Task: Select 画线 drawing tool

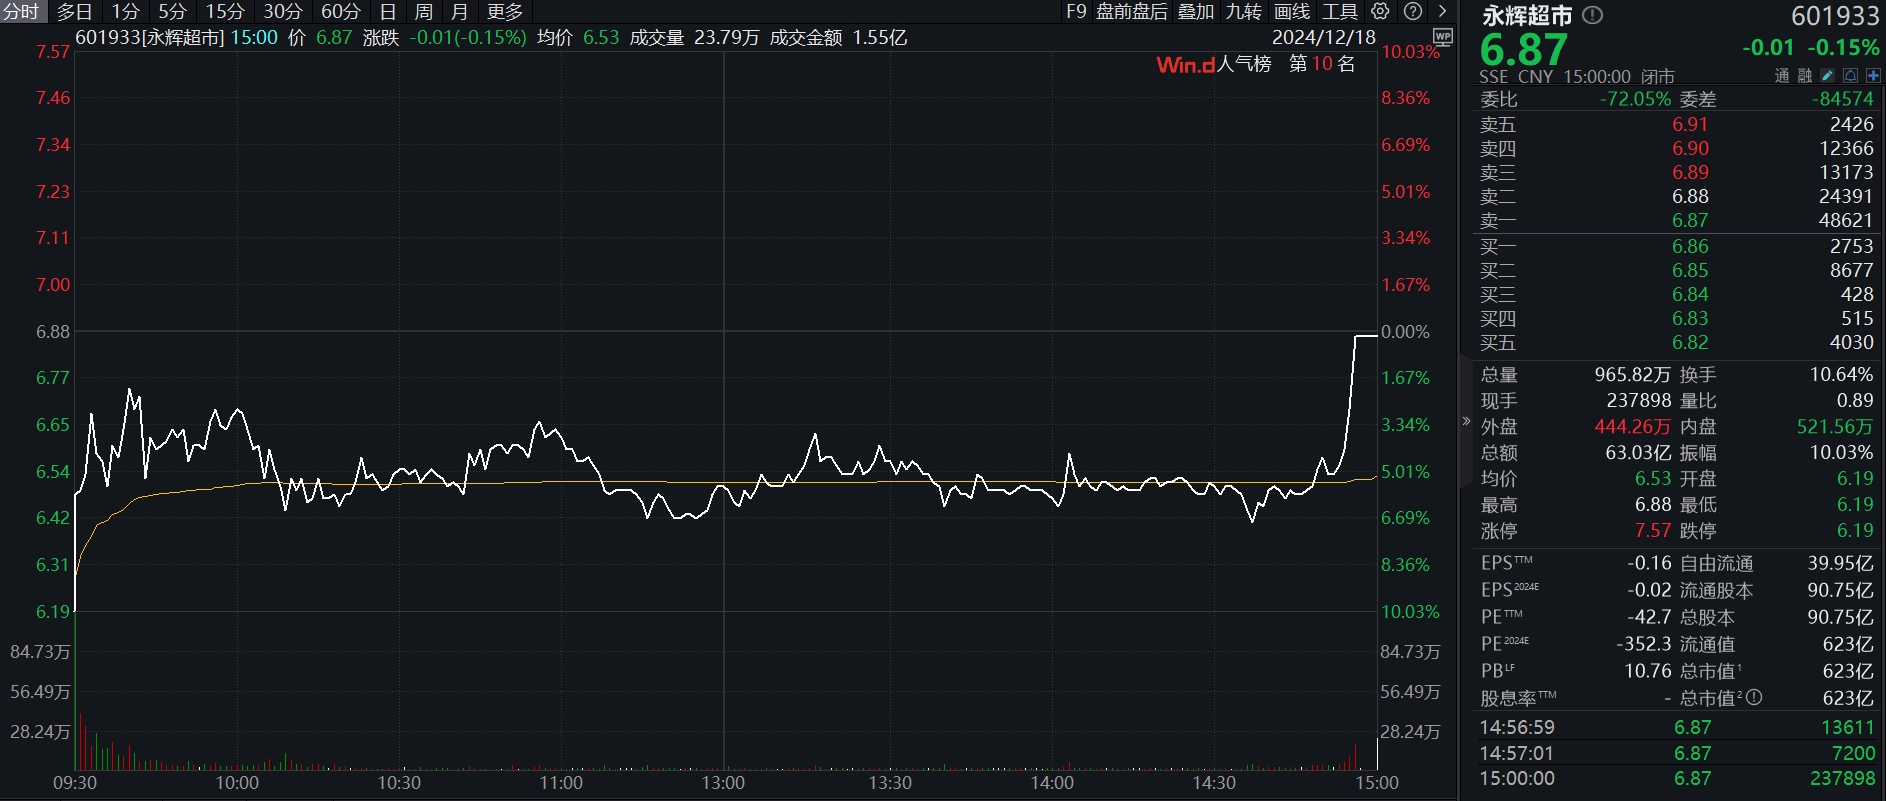Action: click(x=1291, y=11)
